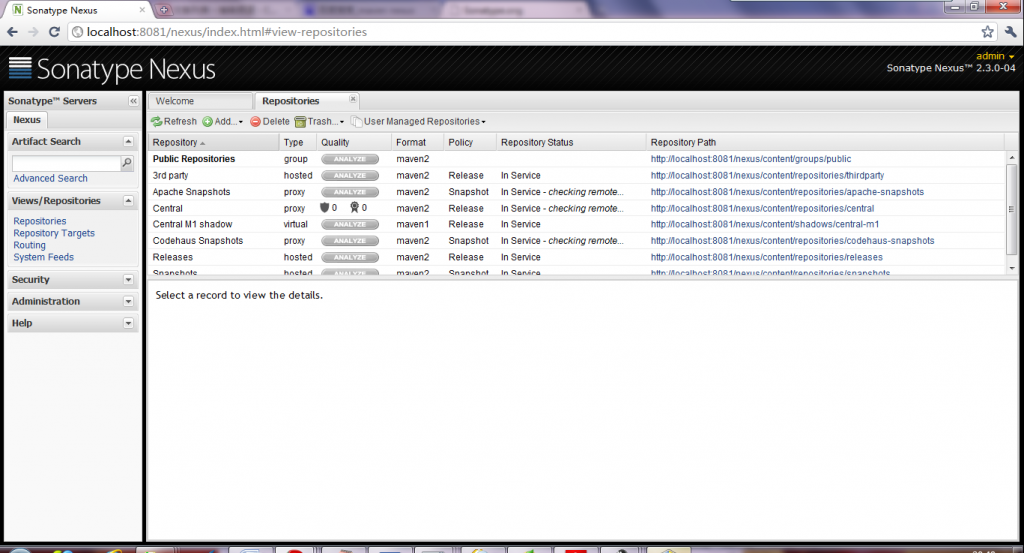The image size is (1024, 553).
Task: Click the Central license ribbon icon
Action: coord(355,208)
